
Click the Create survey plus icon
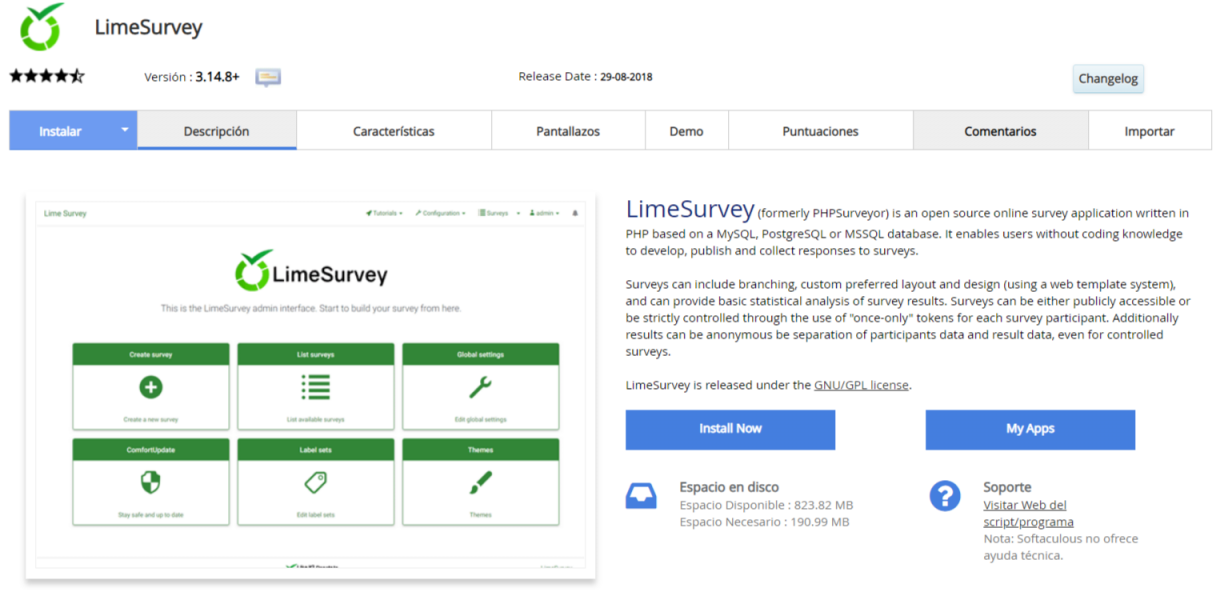(151, 388)
